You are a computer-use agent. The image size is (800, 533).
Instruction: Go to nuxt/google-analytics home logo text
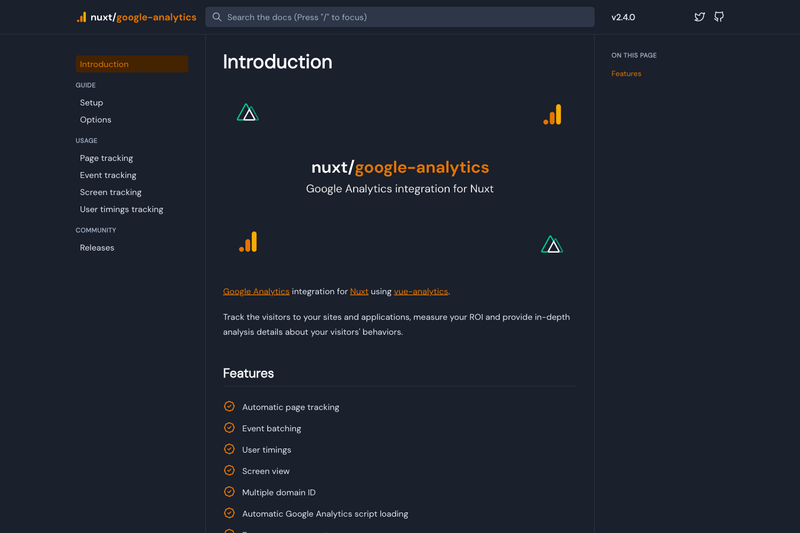143,17
